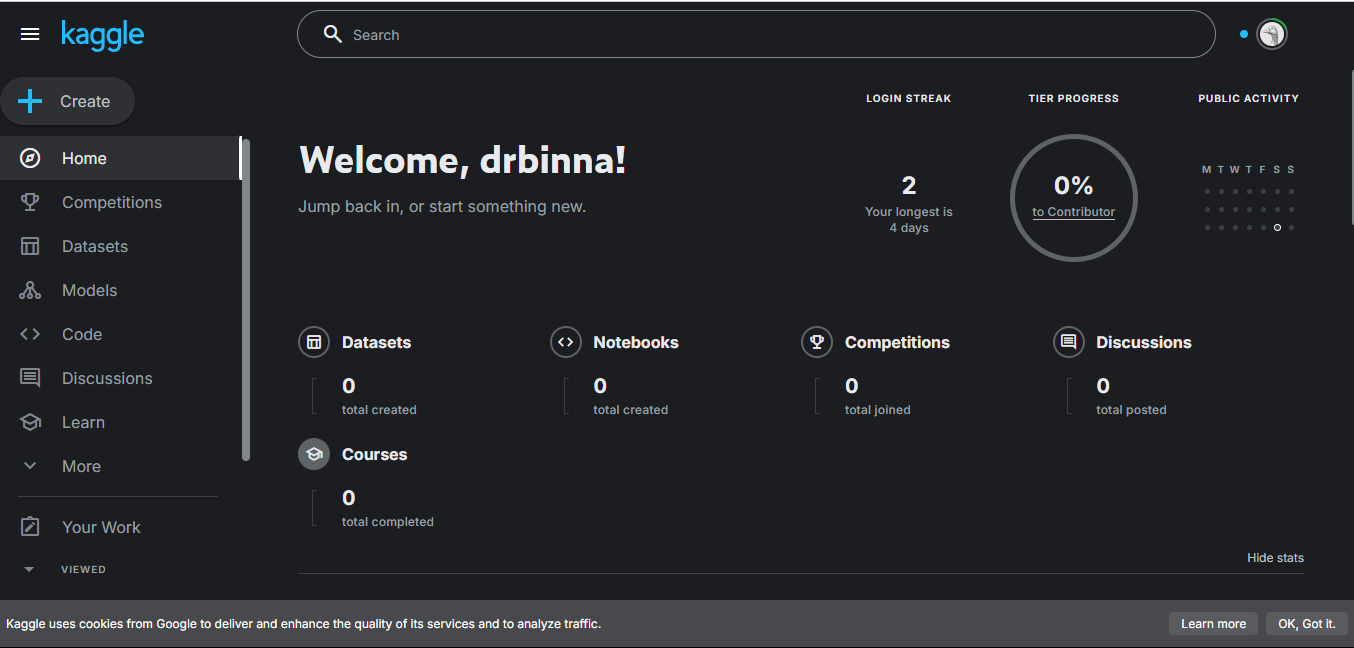Click the Discussions stats comment icon
Screen dimensions: 1354x648
tap(1068, 342)
